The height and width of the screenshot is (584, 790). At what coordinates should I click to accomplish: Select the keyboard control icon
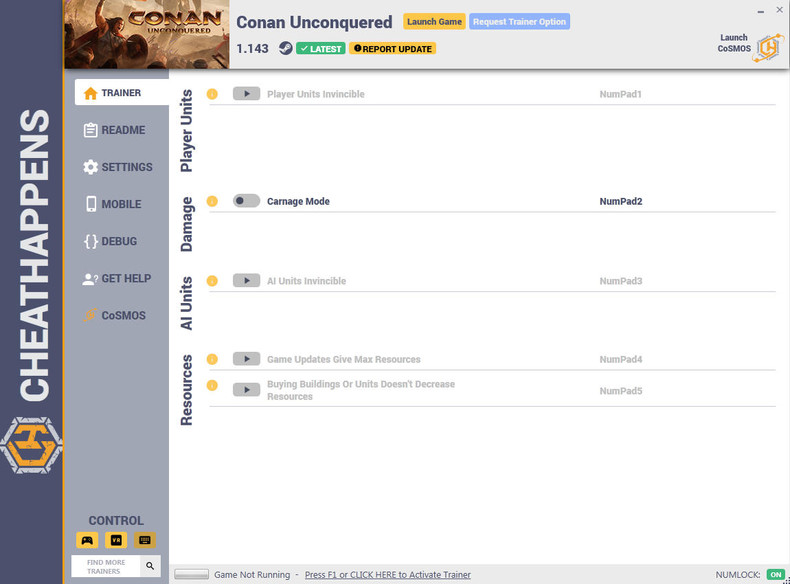pos(145,540)
